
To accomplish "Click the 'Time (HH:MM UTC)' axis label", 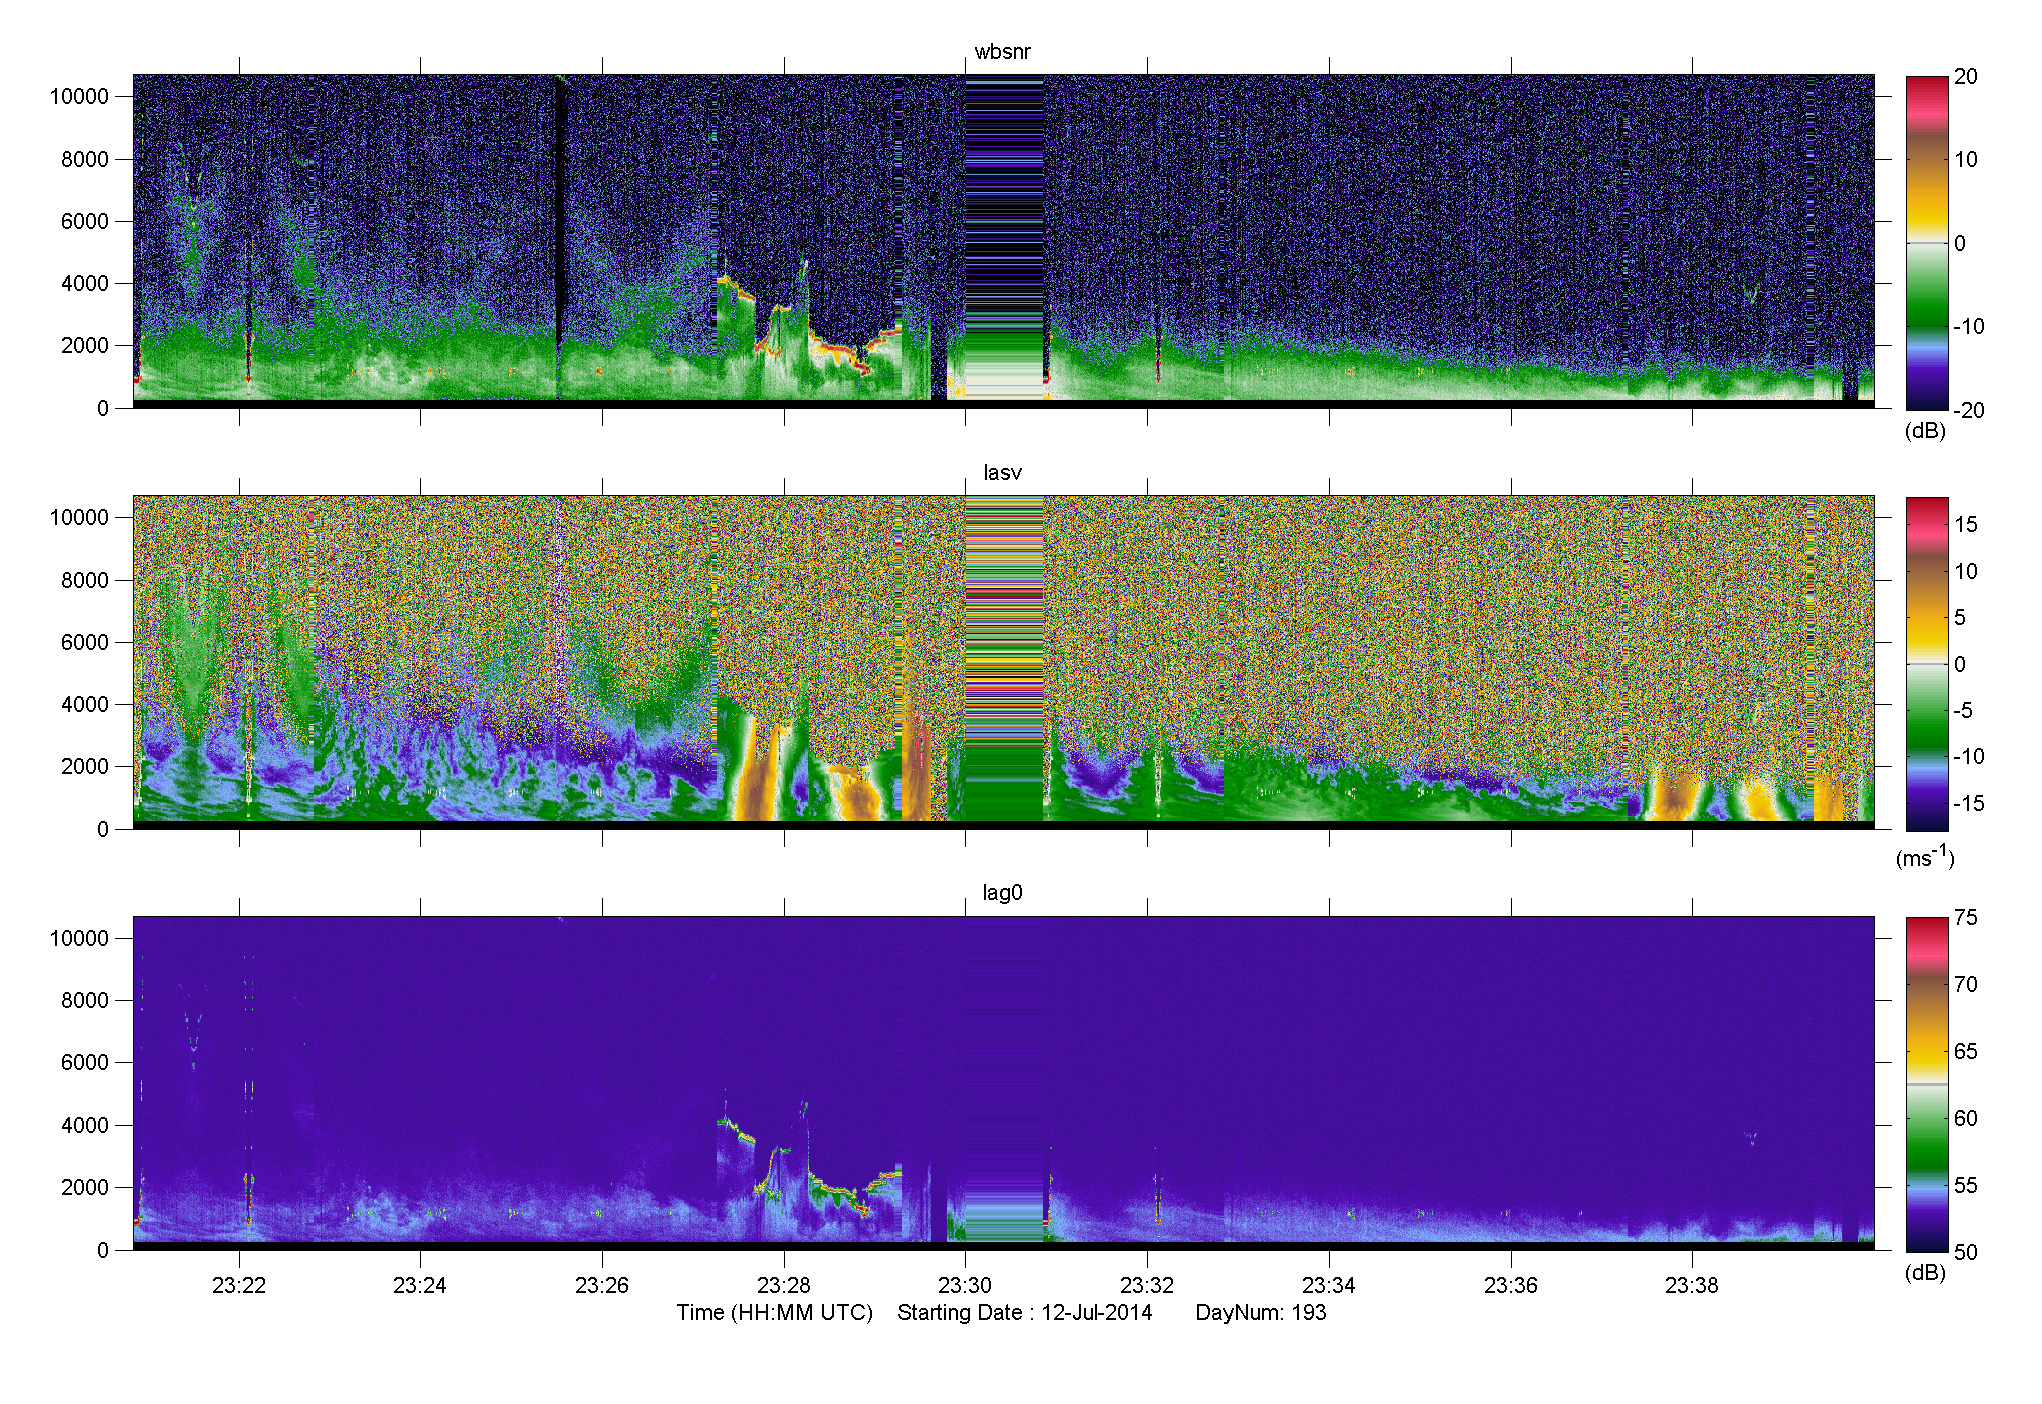I will coord(775,1313).
